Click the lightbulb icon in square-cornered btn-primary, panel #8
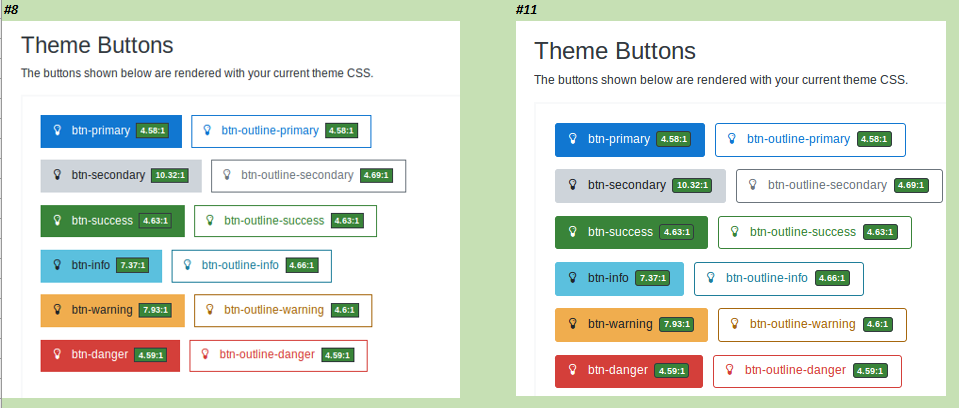The width and height of the screenshot is (959, 408). tap(57, 130)
